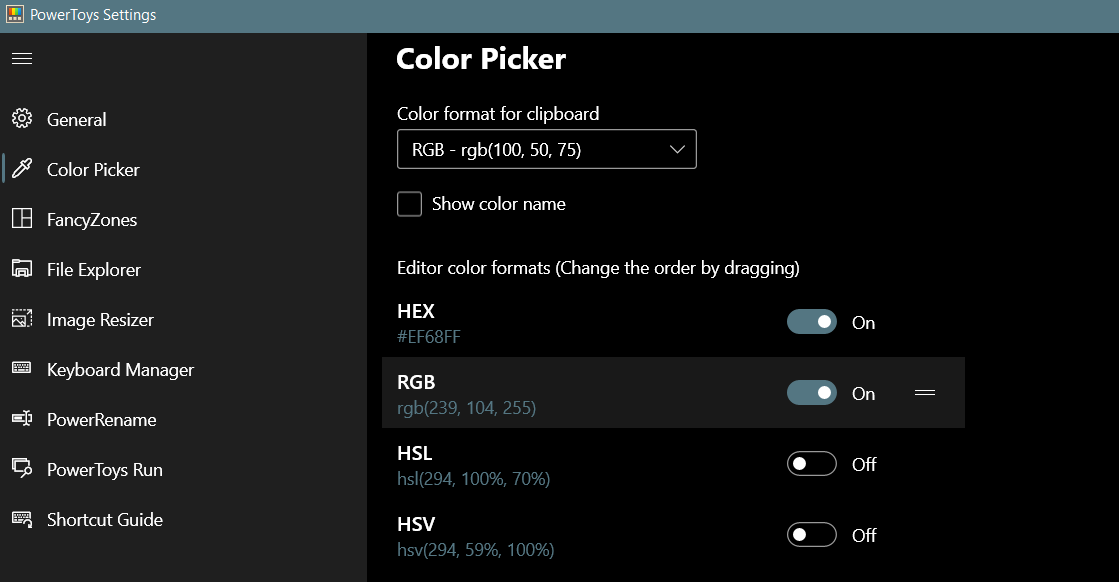Image resolution: width=1119 pixels, height=582 pixels.
Task: Open FancyZones settings via its icon
Action: point(22,219)
